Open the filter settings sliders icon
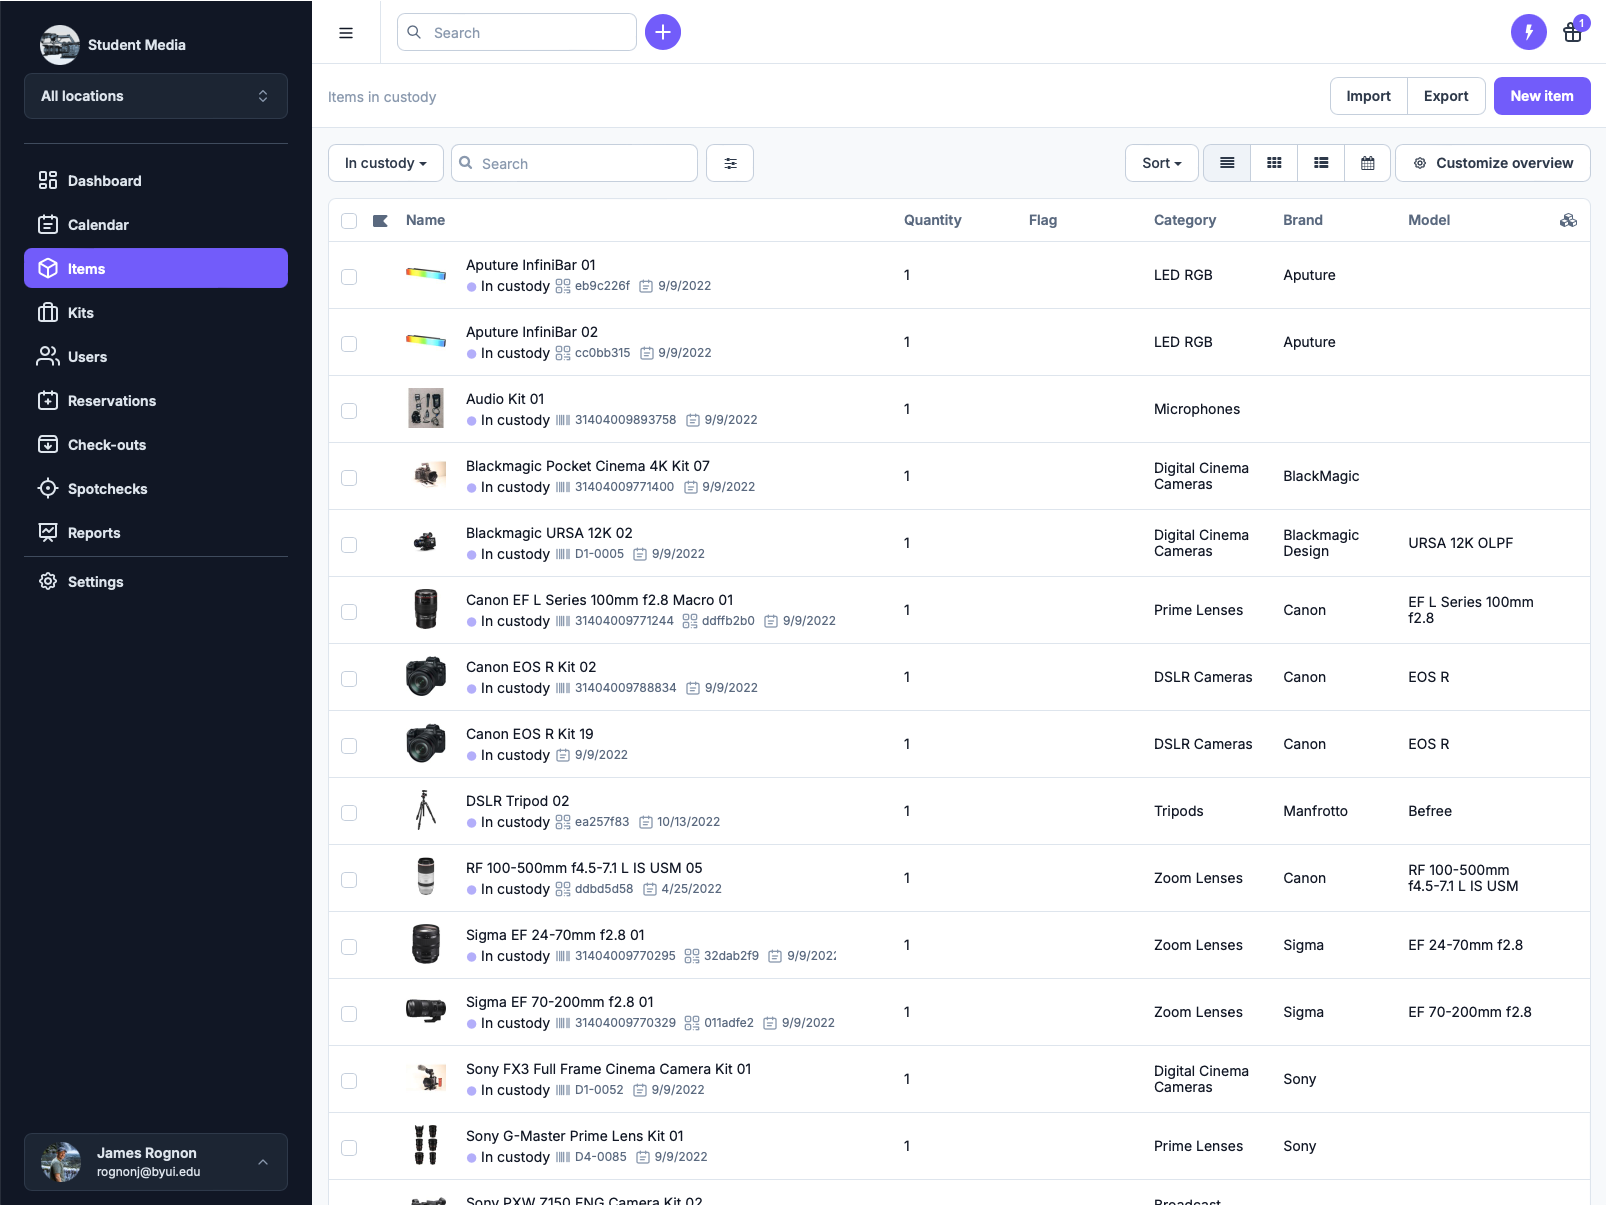The height and width of the screenshot is (1205, 1606). (730, 163)
